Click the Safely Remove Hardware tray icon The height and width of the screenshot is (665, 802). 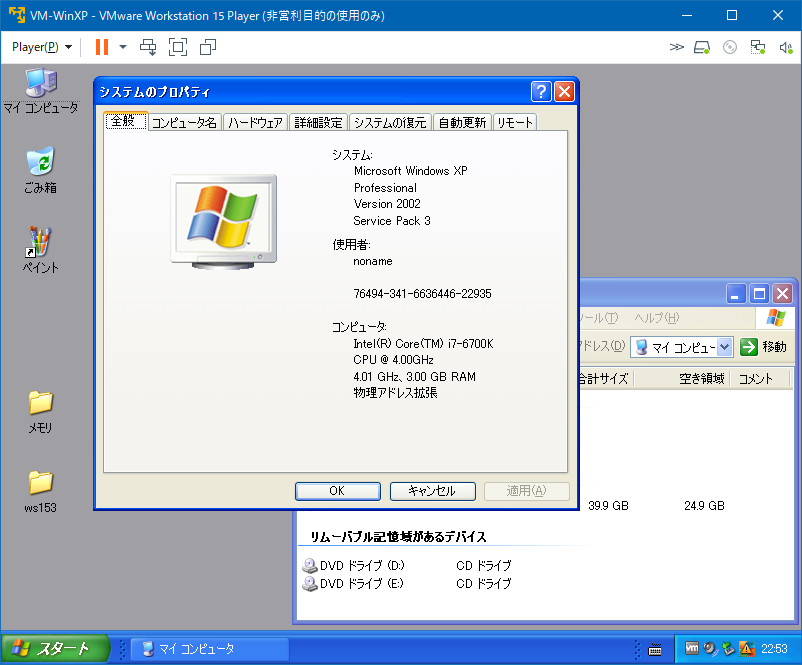tap(728, 649)
